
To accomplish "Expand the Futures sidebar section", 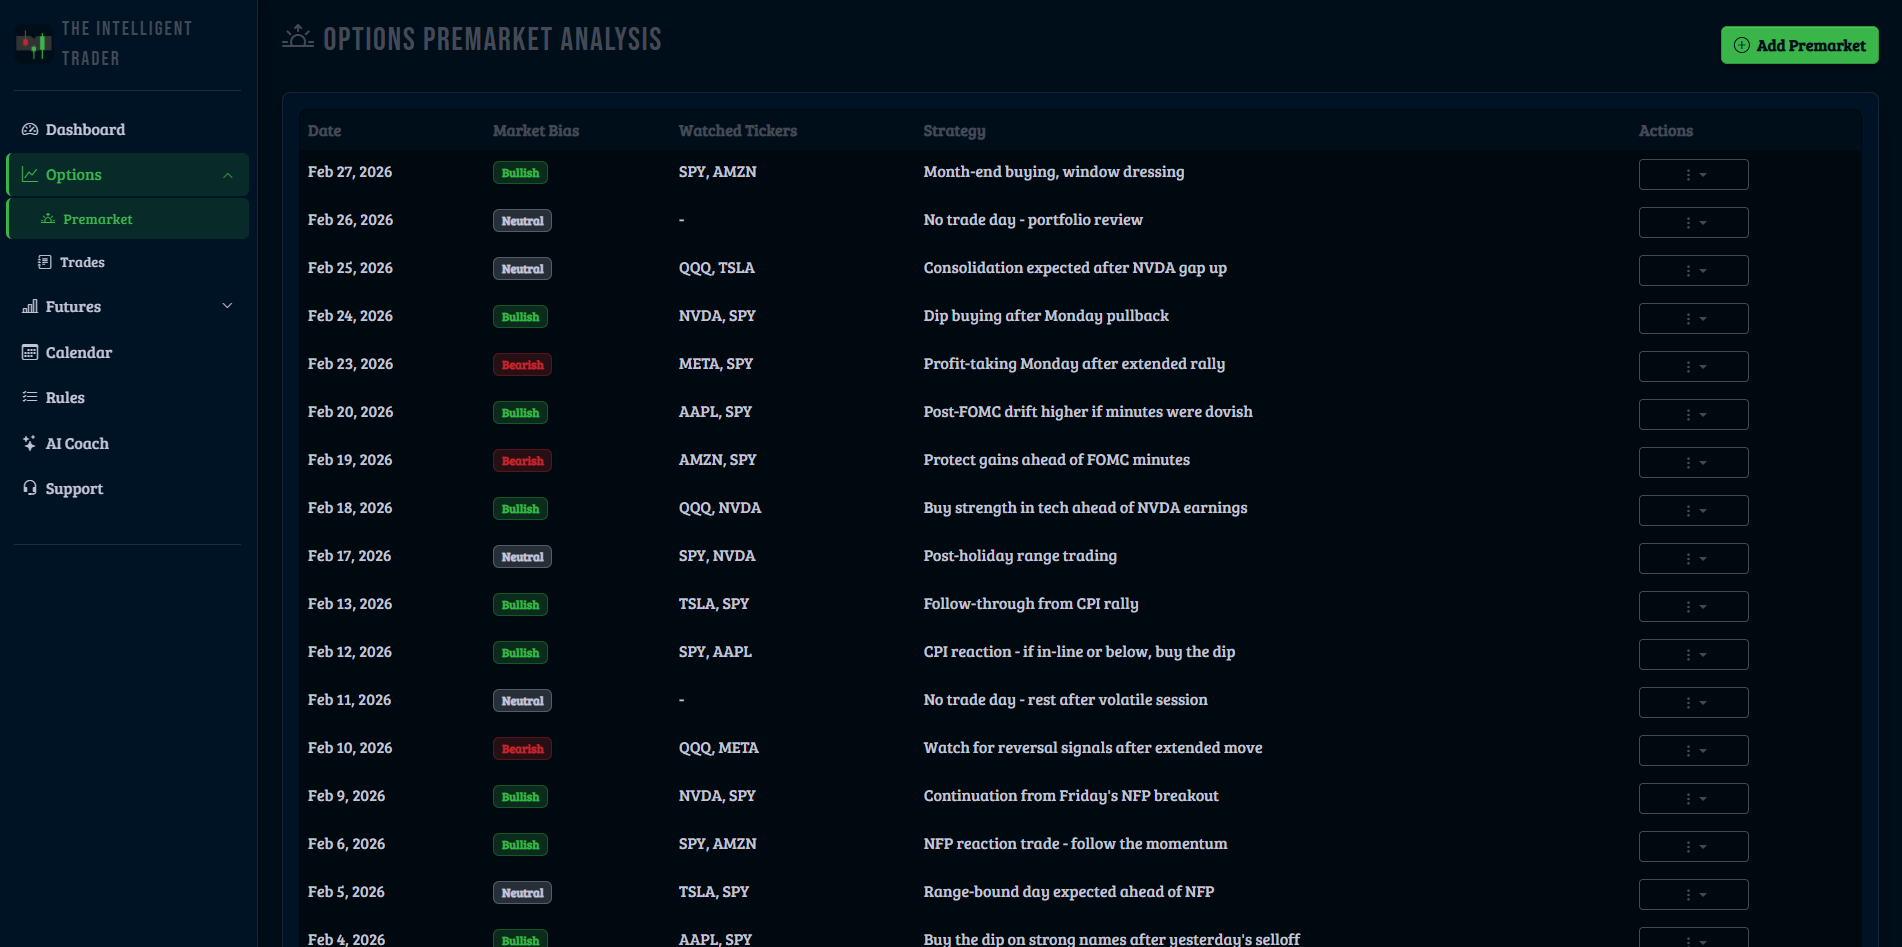I will coord(227,306).
